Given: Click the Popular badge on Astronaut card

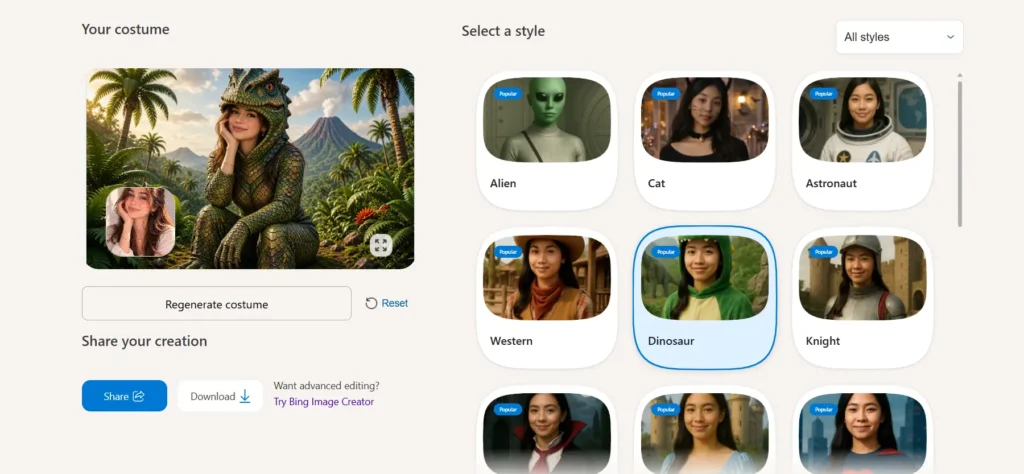Looking at the screenshot, I should click(x=824, y=93).
